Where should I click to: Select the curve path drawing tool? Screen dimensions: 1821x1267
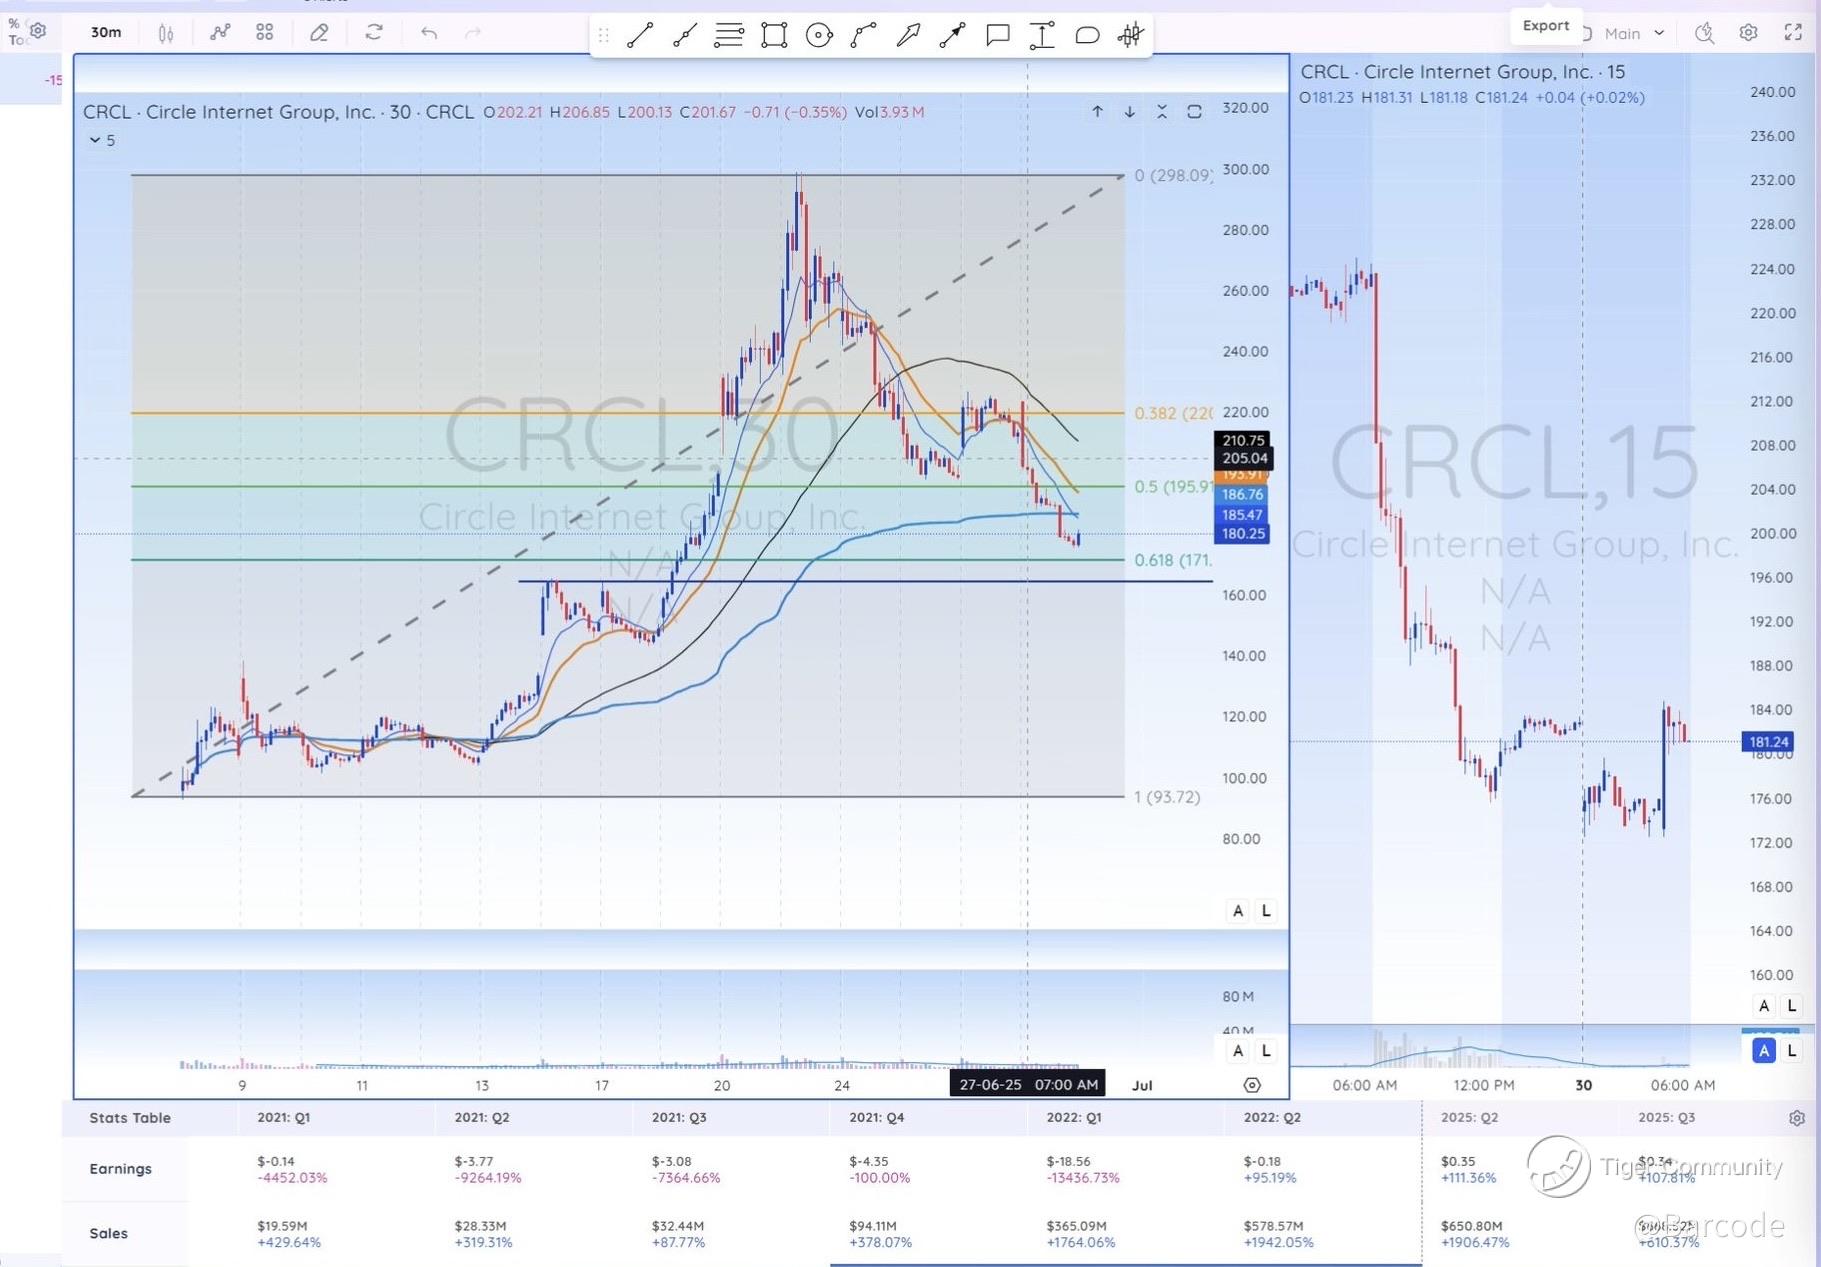(x=864, y=36)
